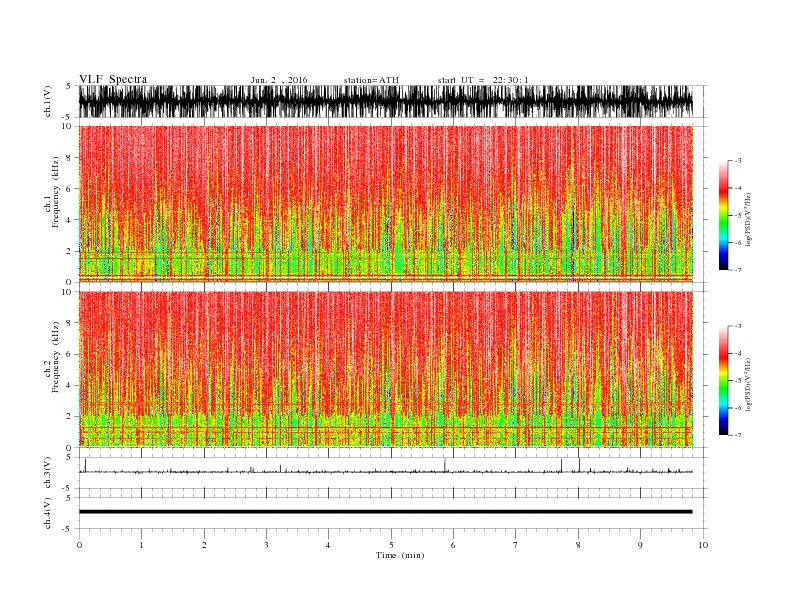Click the time axis tick label "3"

[x=266, y=545]
